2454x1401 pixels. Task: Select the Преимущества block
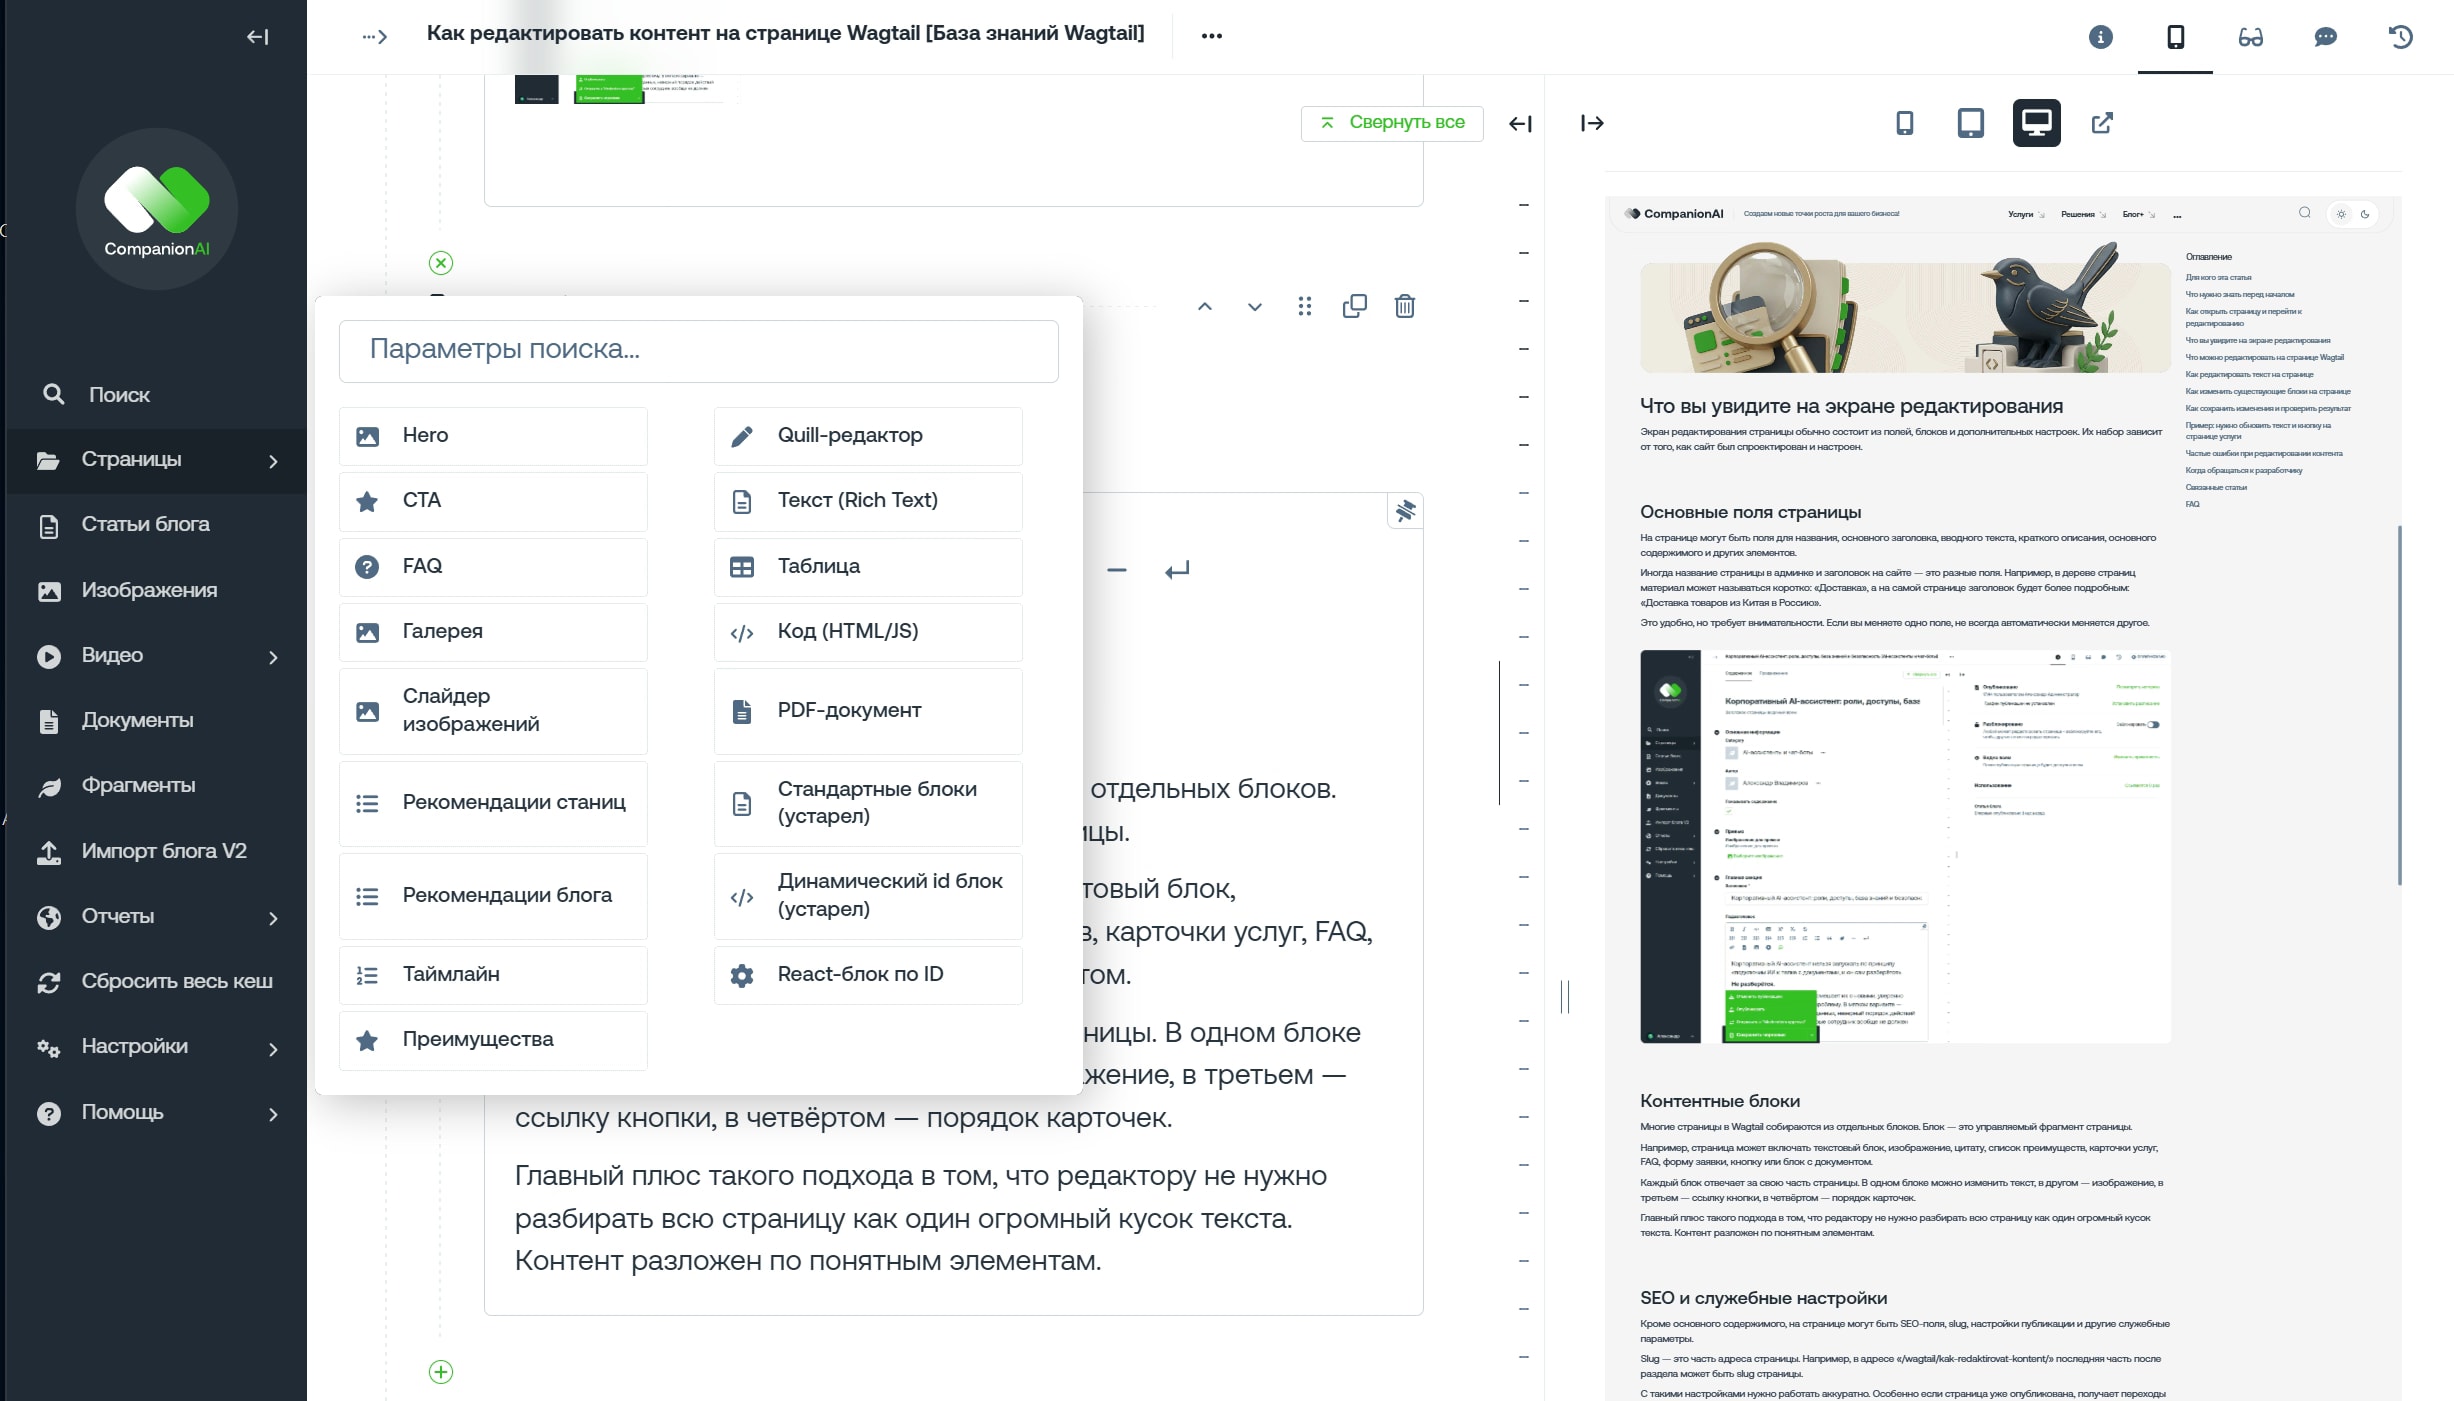tap(493, 1040)
